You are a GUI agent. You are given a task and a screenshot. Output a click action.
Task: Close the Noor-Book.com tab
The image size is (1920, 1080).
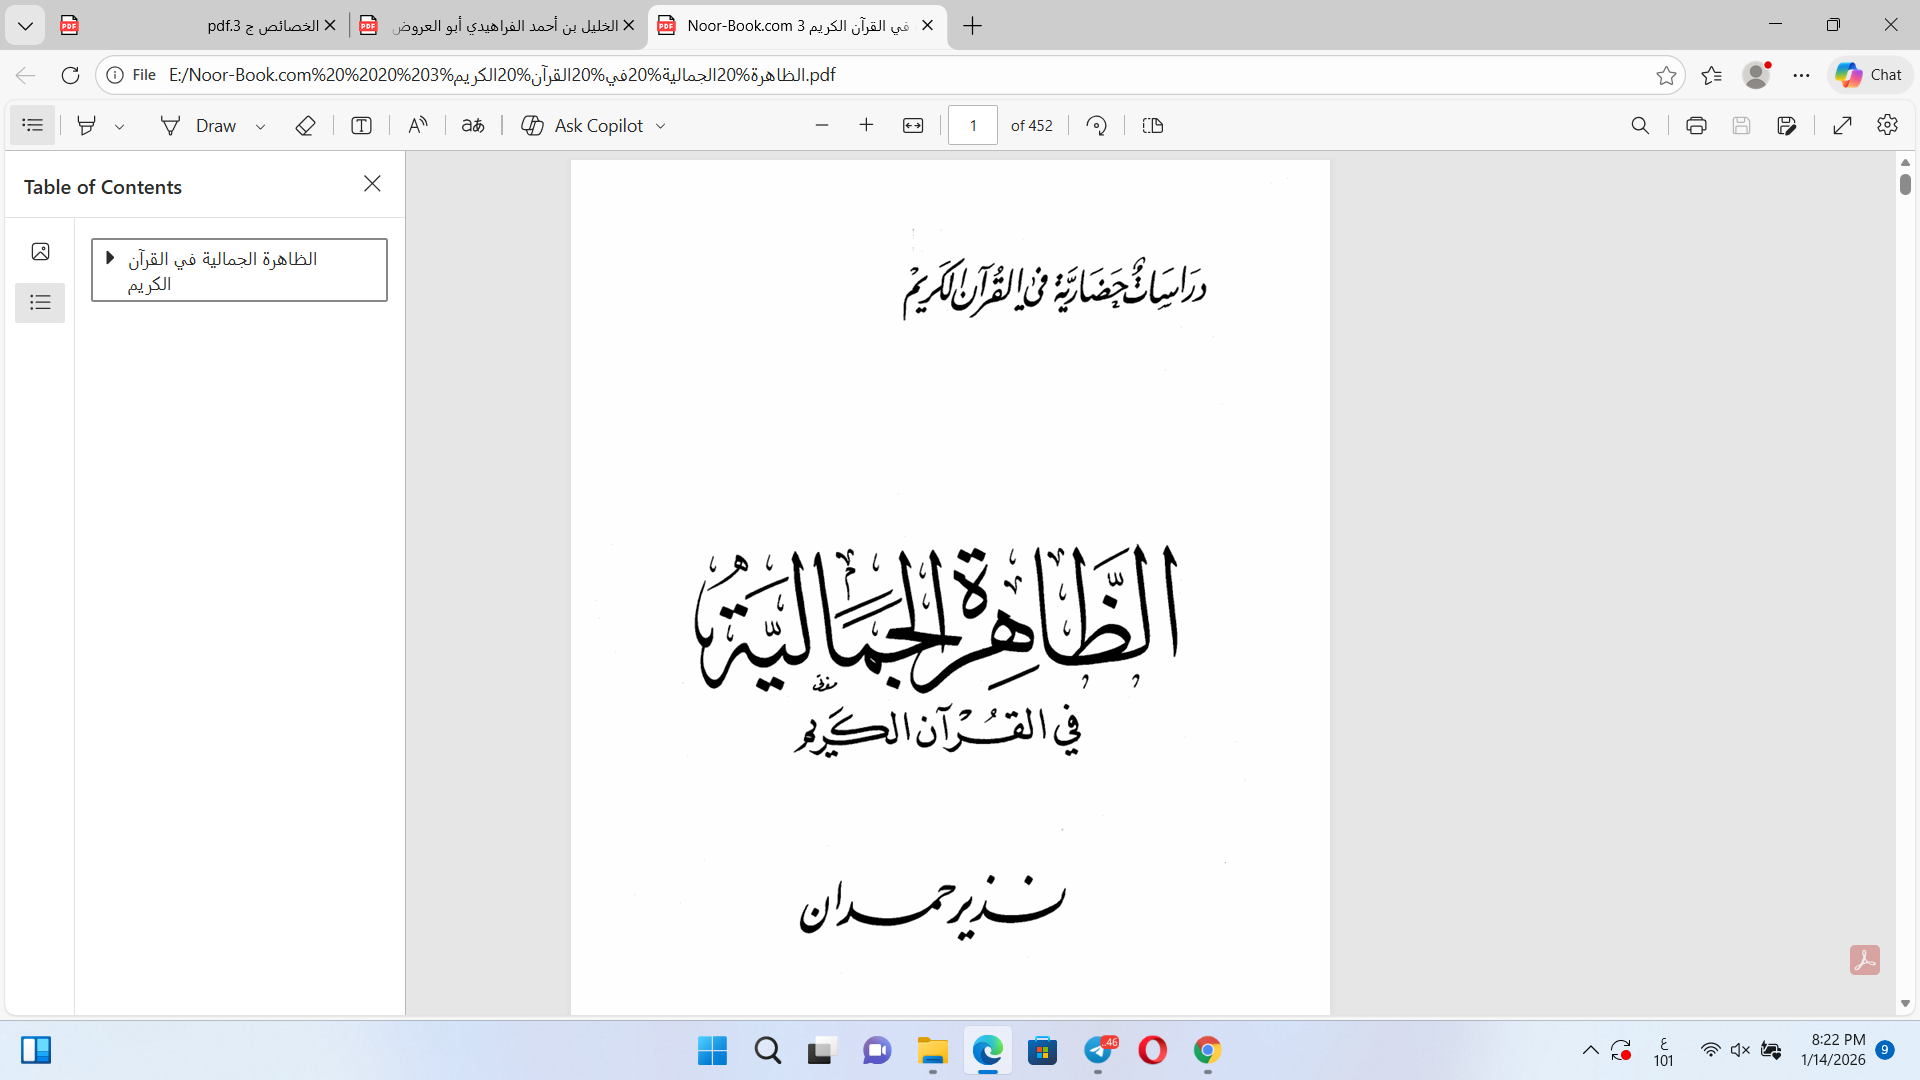927,25
